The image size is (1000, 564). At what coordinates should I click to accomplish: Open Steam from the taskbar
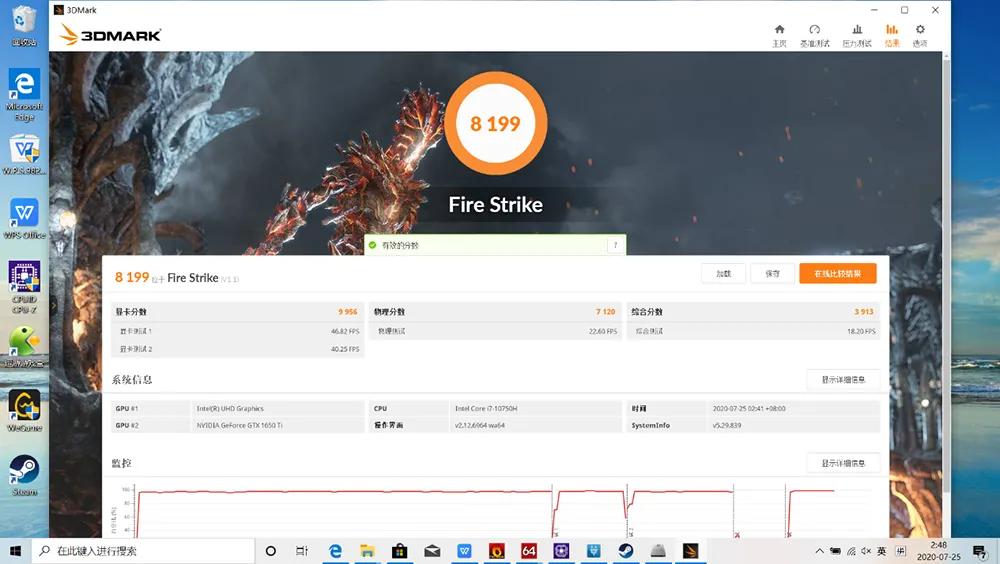[626, 551]
